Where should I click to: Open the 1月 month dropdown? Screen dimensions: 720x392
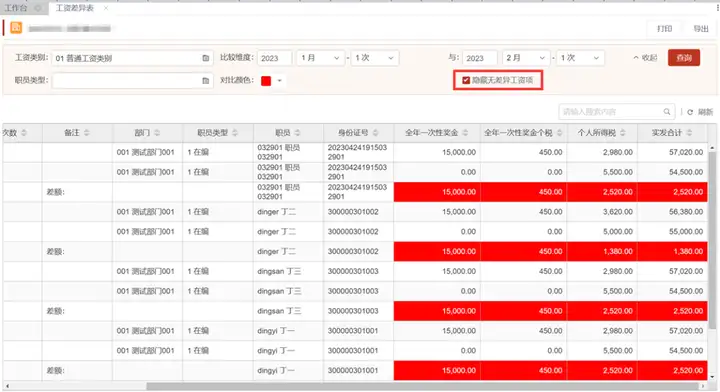(x=321, y=58)
